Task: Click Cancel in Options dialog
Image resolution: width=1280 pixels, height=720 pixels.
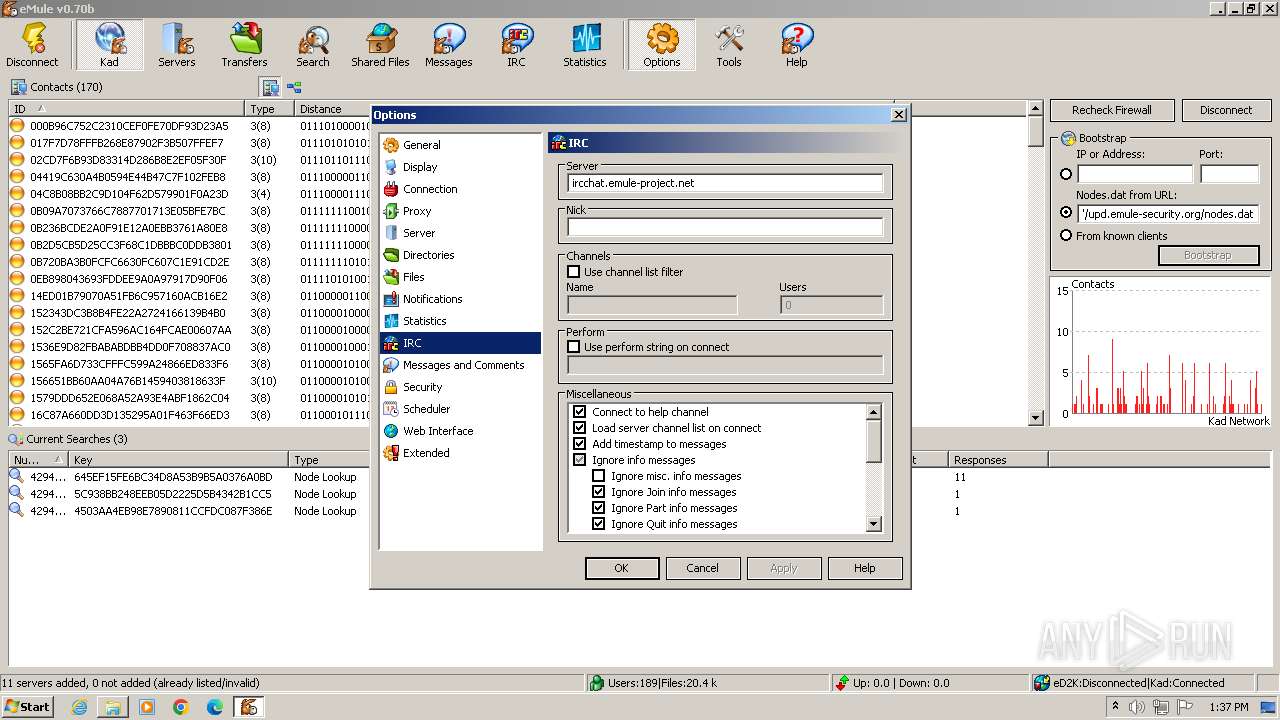Action: (x=702, y=568)
